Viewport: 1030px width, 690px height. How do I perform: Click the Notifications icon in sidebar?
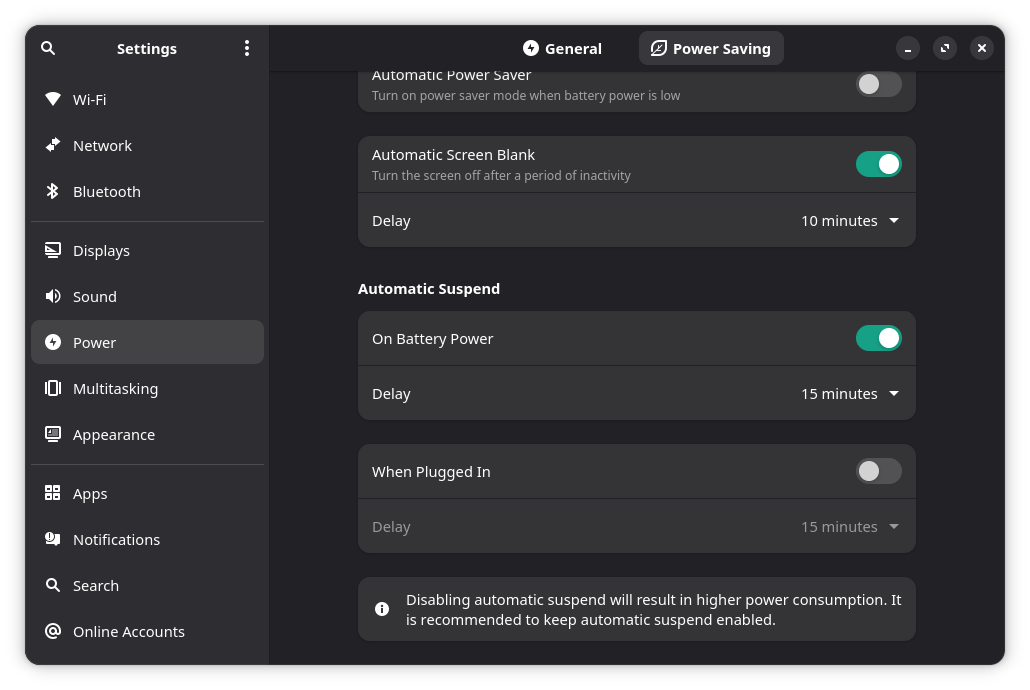pos(53,539)
